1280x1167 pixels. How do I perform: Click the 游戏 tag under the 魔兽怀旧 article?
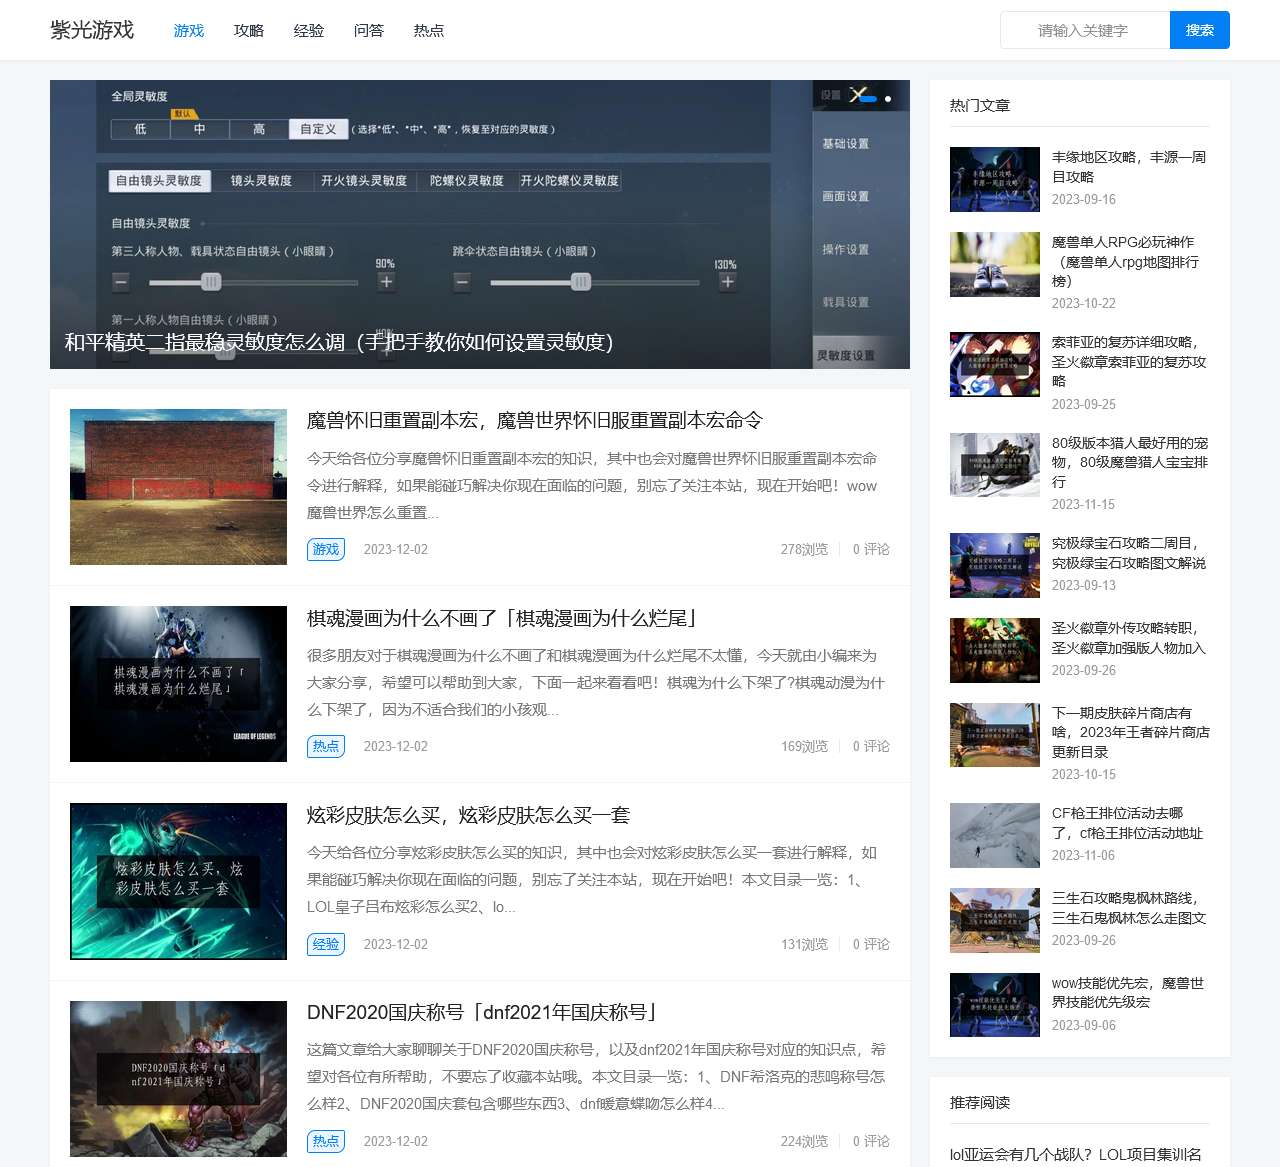[326, 549]
